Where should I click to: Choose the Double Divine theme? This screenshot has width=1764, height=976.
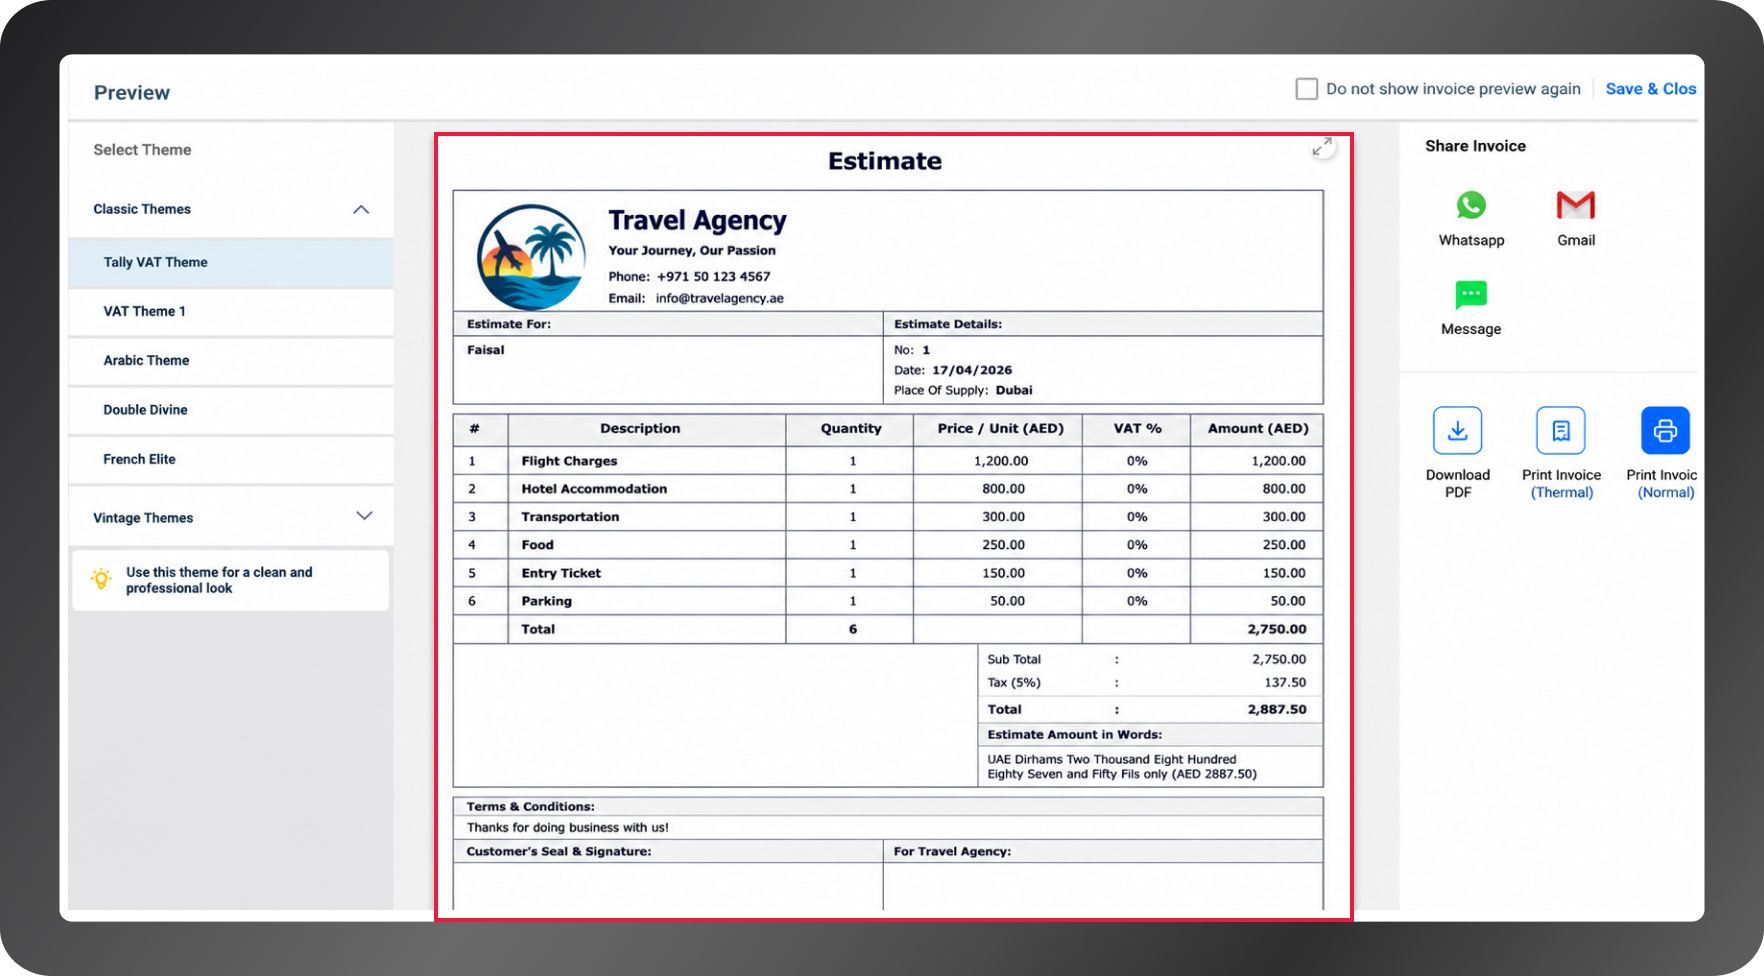(x=231, y=410)
